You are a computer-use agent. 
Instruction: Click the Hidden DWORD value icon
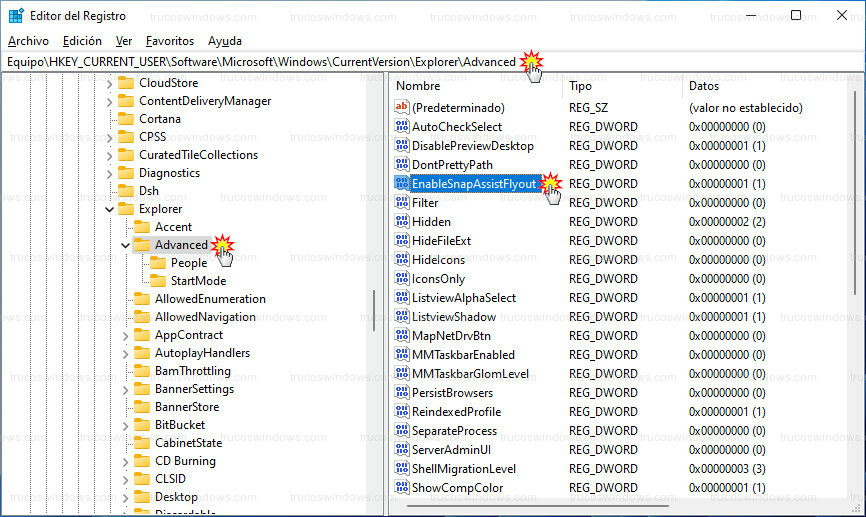pyautogui.click(x=402, y=222)
